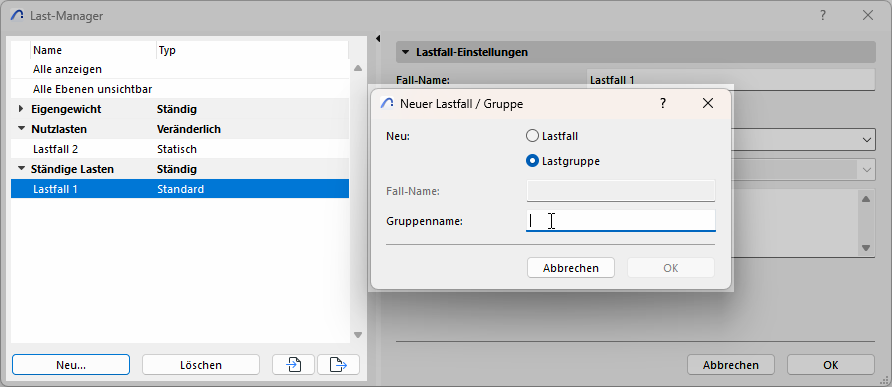Select the Alle Ebenen unsichtbar row
Screen dimensions: 892x387
coord(180,89)
